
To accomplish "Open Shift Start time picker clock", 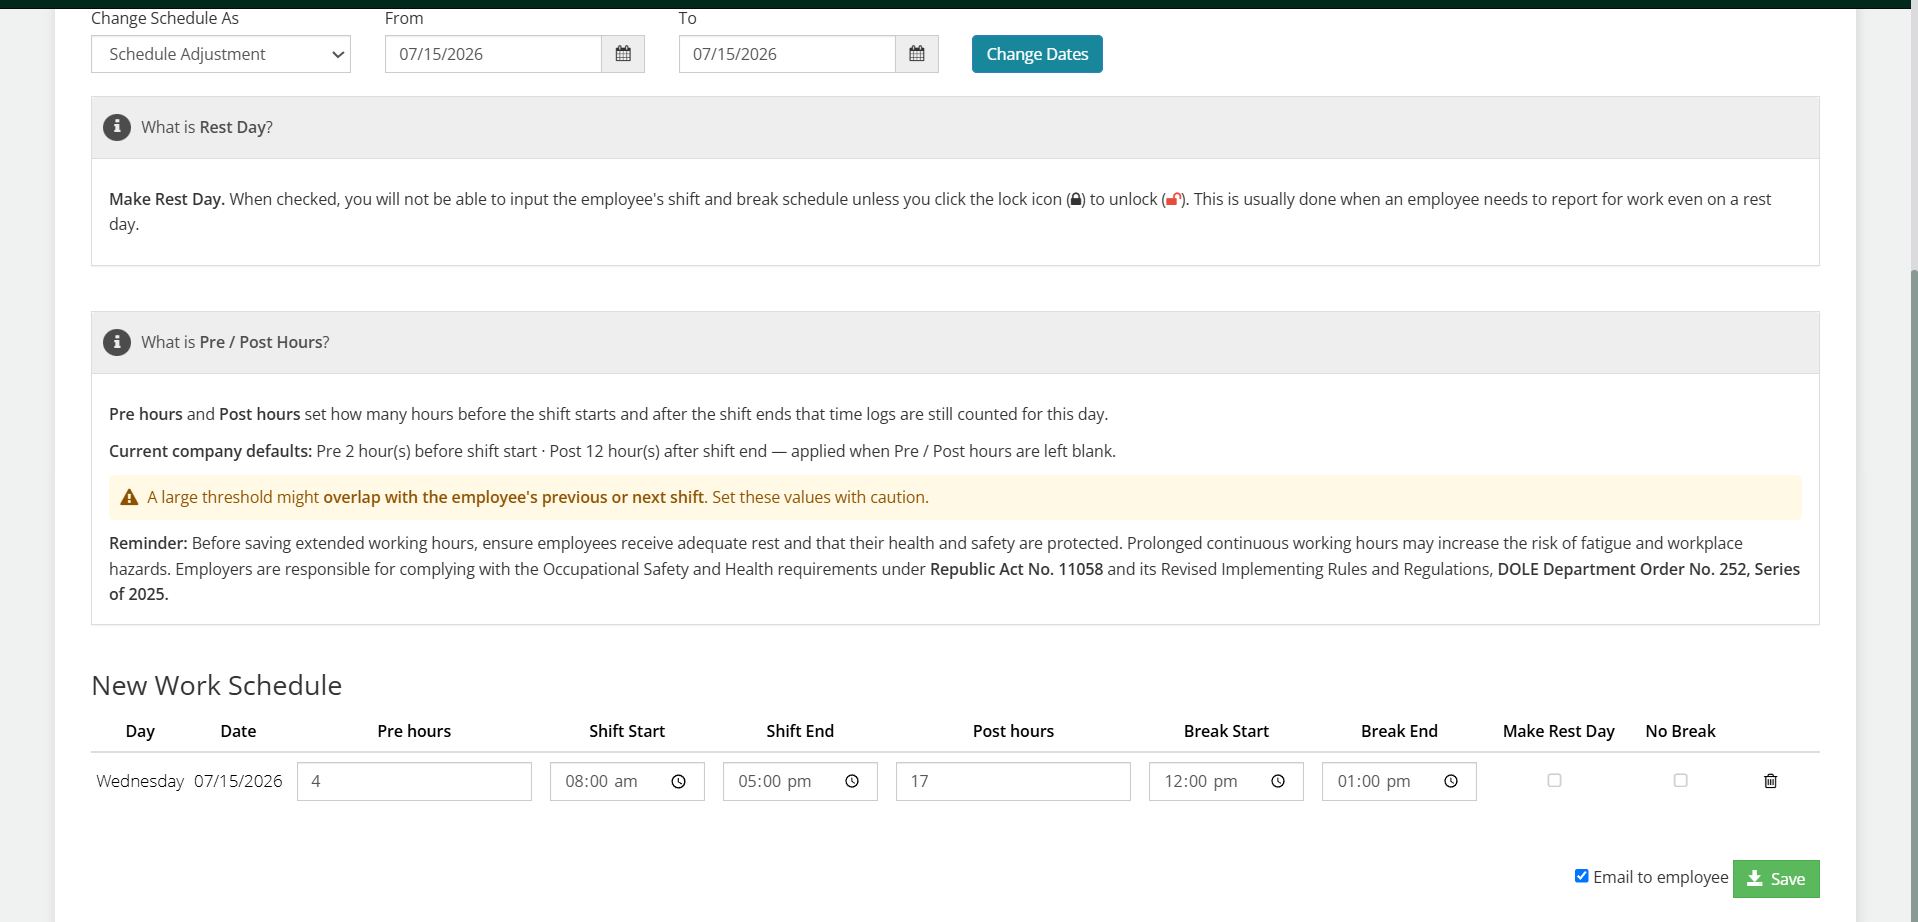I will point(679,782).
